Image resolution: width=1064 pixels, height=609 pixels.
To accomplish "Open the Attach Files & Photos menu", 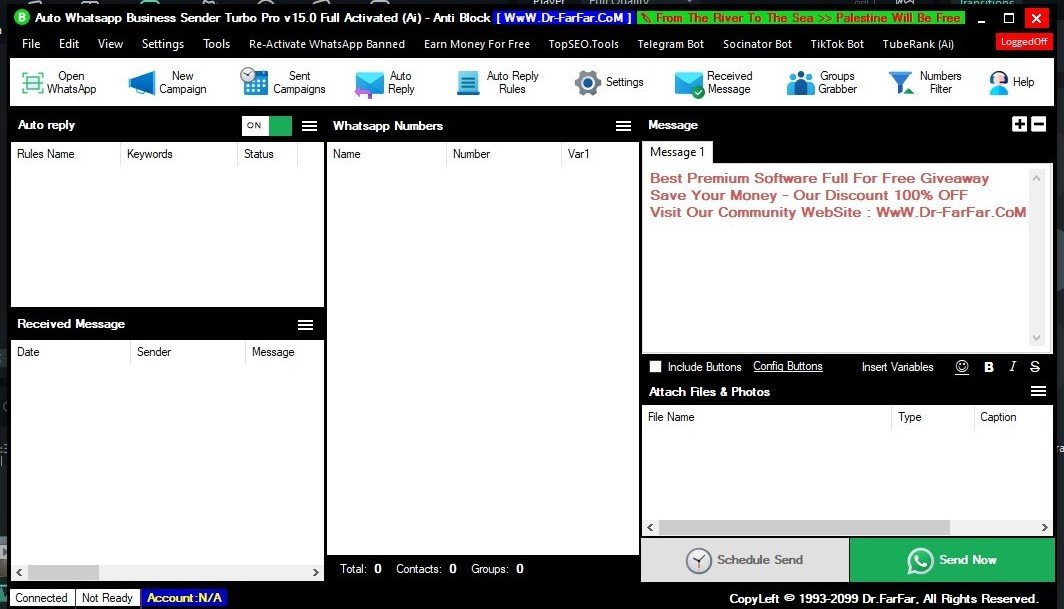I will click(1038, 391).
